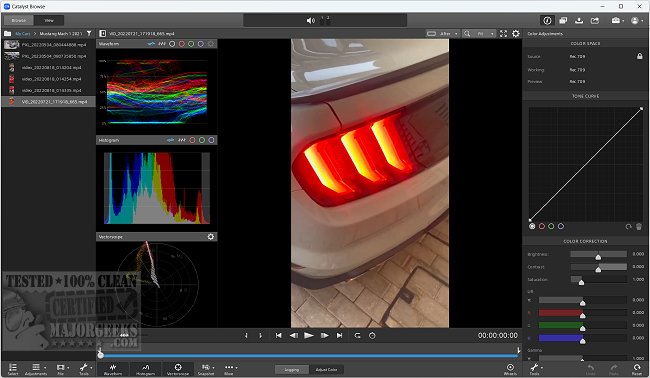The width and height of the screenshot is (650, 378).
Task: Toggle Waveform green channel circle
Action: point(191,44)
